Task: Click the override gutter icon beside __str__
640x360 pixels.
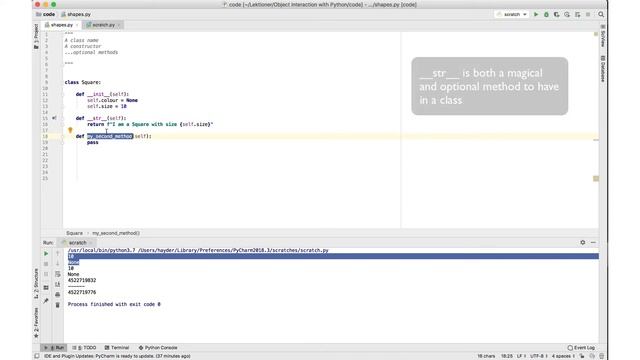Action: click(54, 118)
